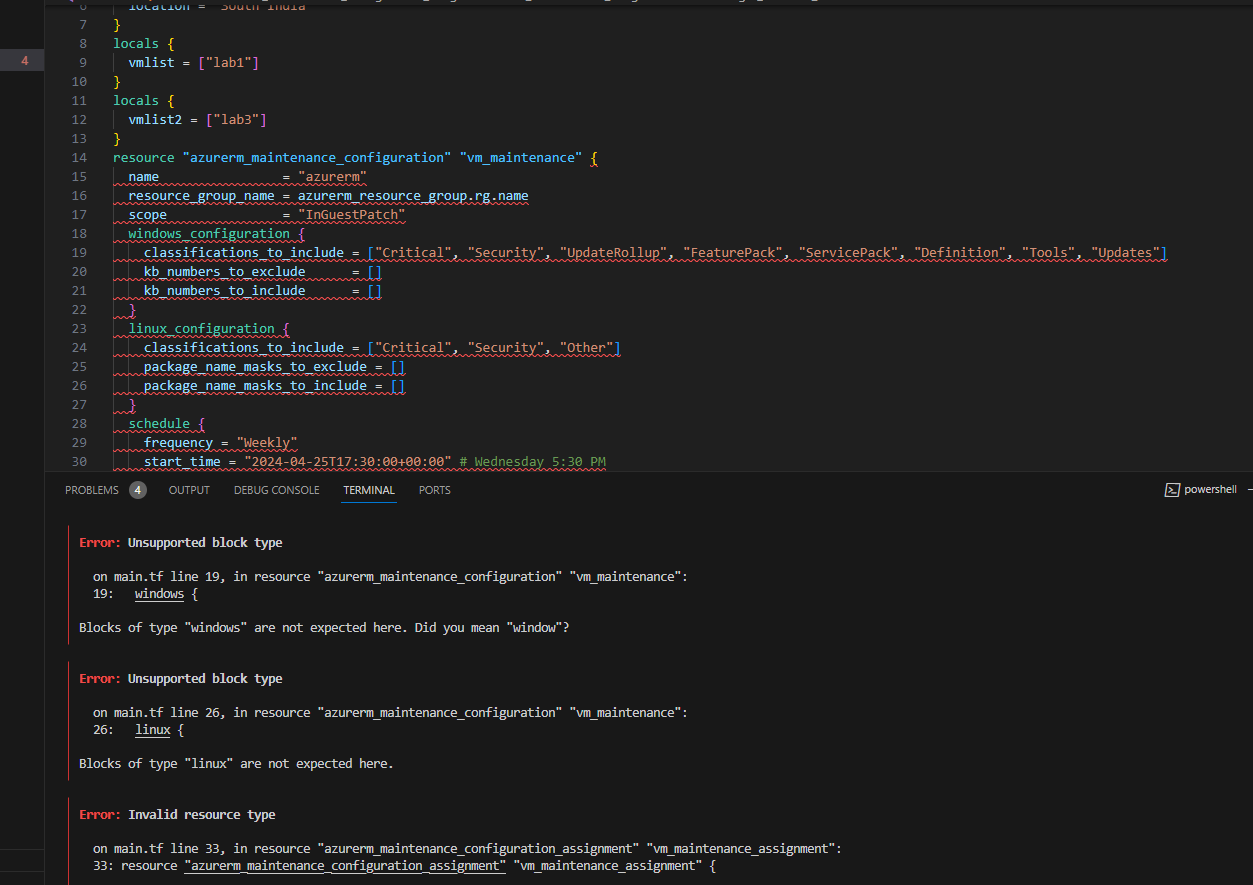Click "Blocks of type "linux" are not expected here."
Viewport: 1253px width, 885px height.
click(x=236, y=764)
